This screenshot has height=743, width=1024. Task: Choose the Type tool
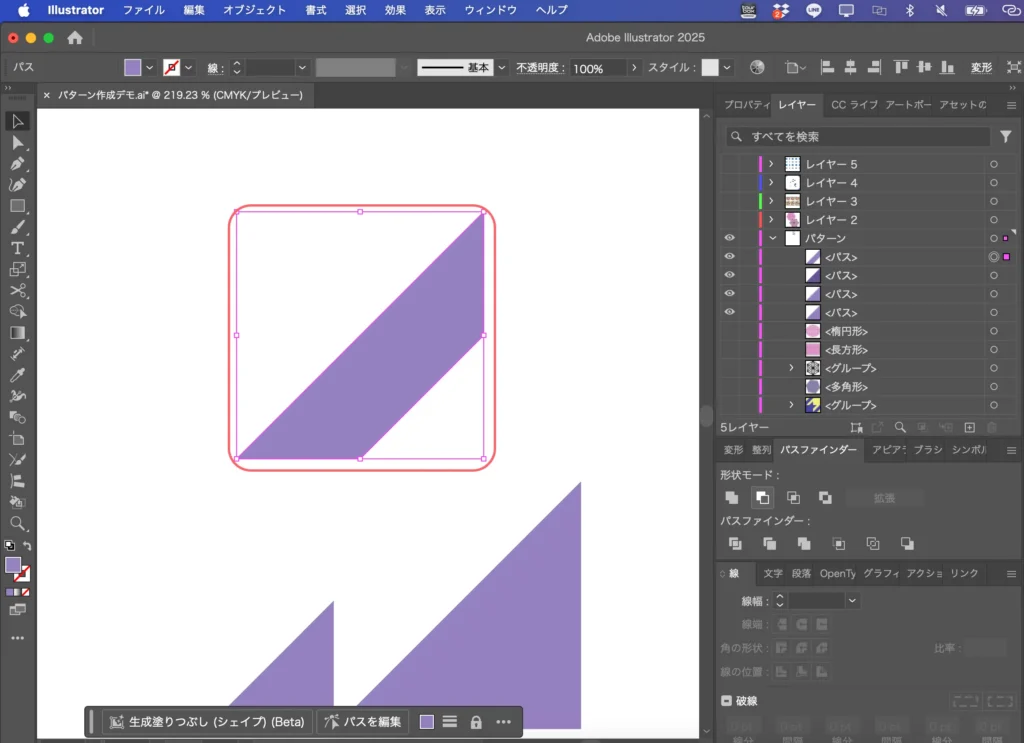tap(18, 248)
